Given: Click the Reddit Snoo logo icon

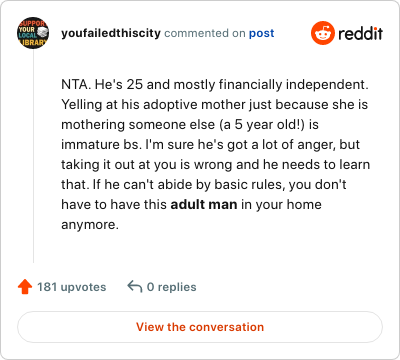Looking at the screenshot, I should pyautogui.click(x=322, y=33).
